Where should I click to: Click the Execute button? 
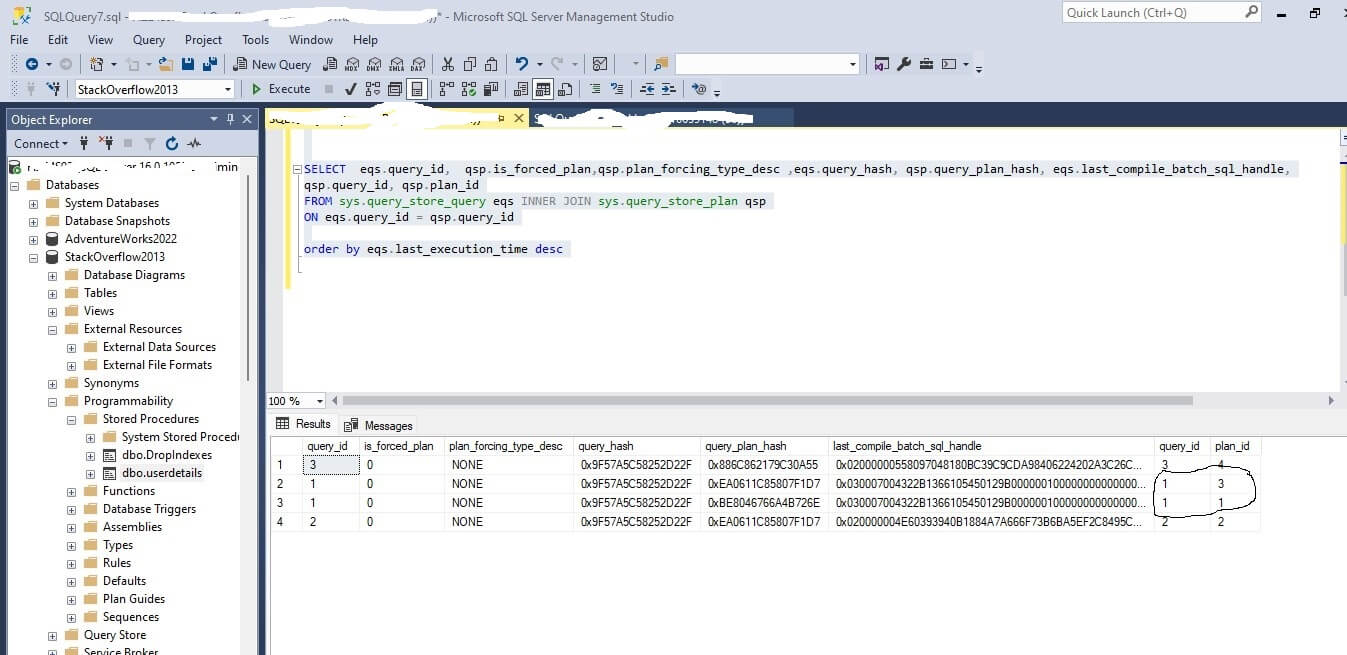point(280,89)
